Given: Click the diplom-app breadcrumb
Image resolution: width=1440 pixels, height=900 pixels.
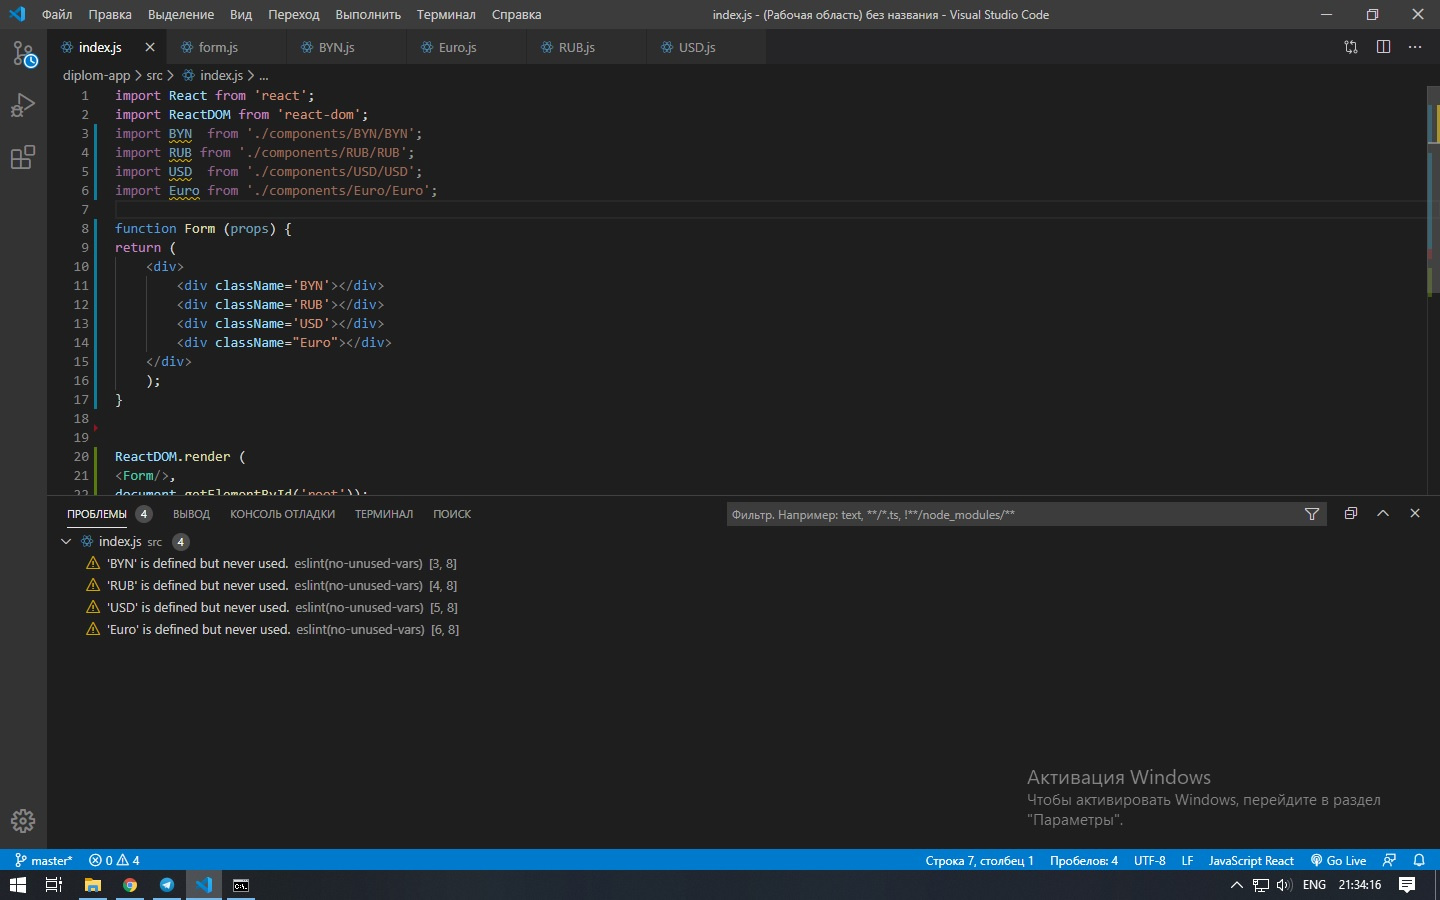Looking at the screenshot, I should click(x=96, y=75).
